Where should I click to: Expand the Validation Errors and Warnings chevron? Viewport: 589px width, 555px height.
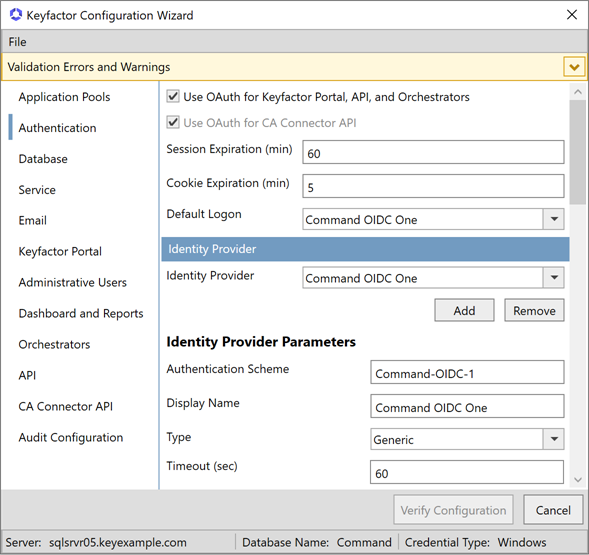click(574, 67)
